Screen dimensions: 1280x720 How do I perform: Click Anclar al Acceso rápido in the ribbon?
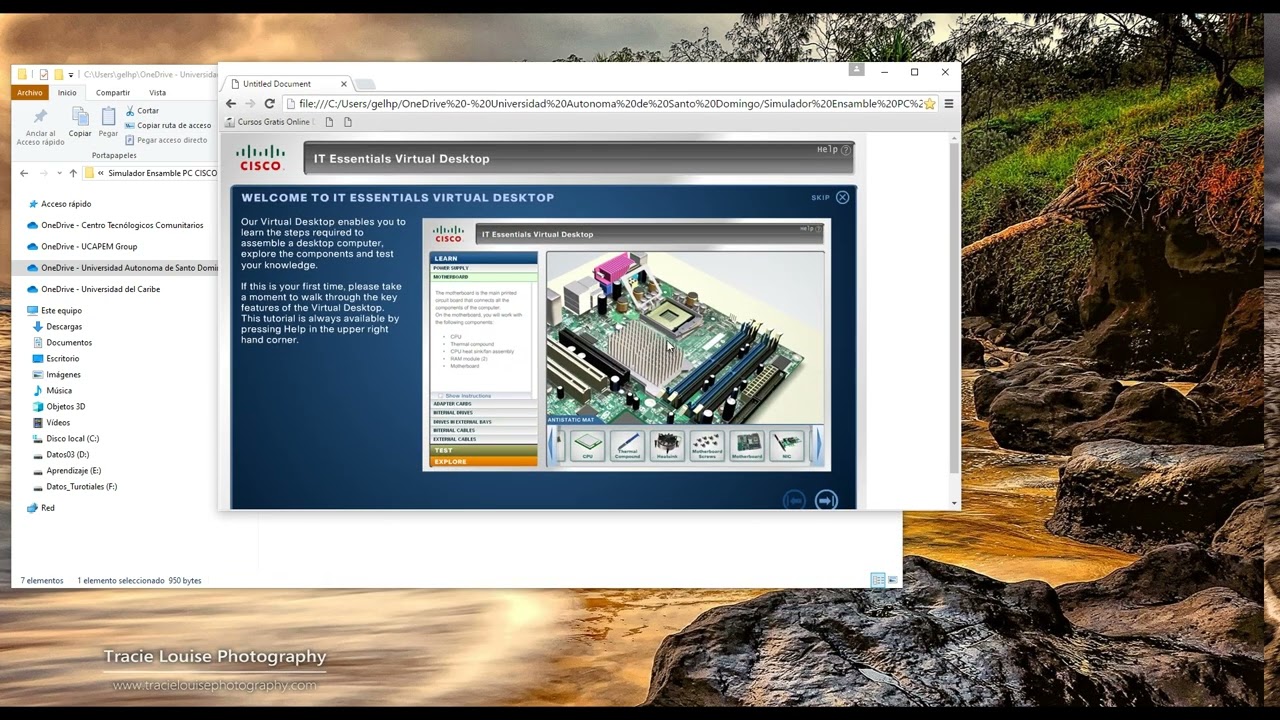click(40, 125)
